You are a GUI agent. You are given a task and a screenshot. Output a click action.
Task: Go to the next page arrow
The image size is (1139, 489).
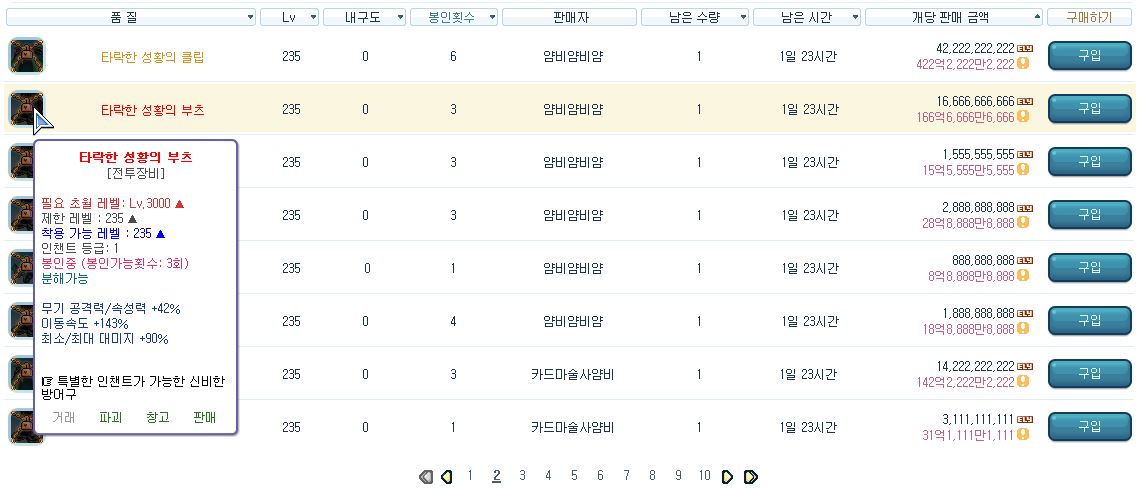727,477
